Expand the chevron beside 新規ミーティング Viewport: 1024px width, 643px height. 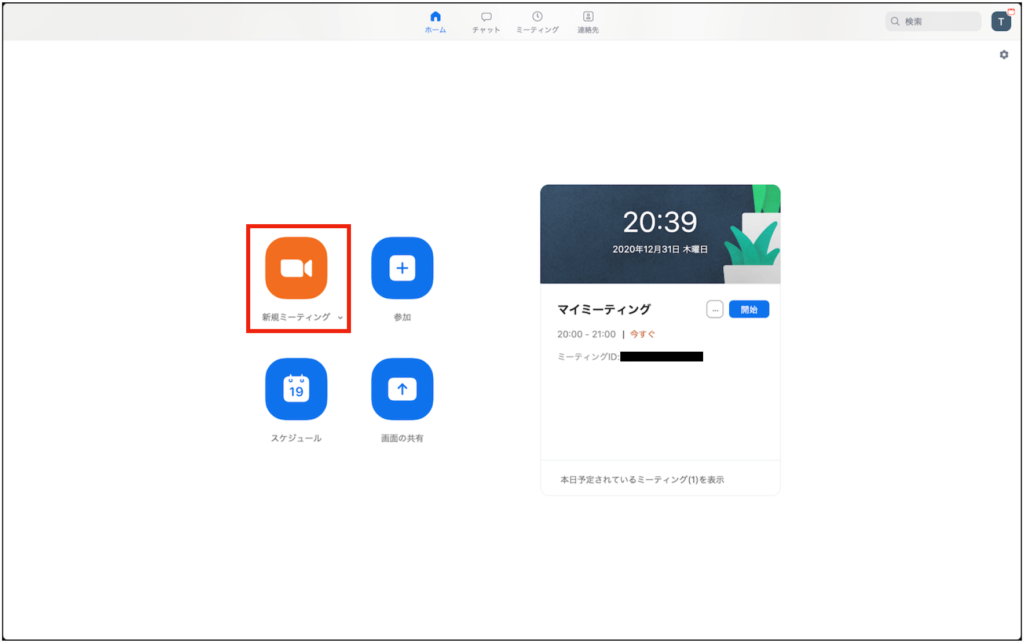pyautogui.click(x=341, y=318)
